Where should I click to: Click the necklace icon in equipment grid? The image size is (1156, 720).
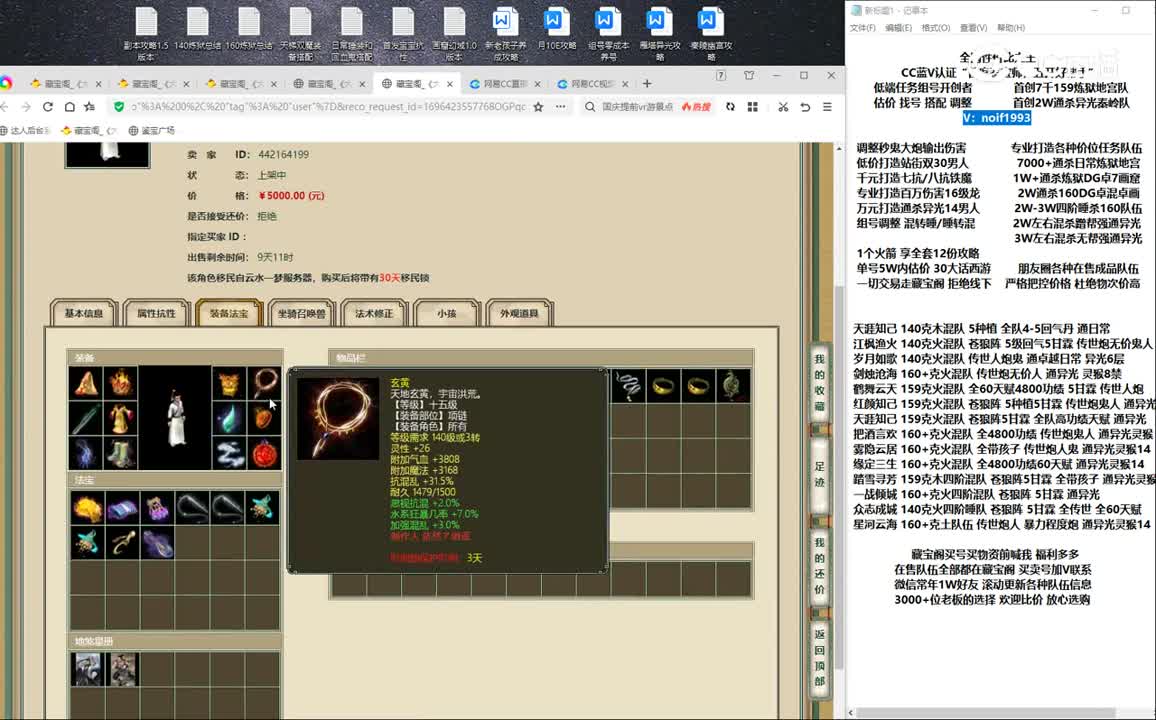[x=264, y=382]
